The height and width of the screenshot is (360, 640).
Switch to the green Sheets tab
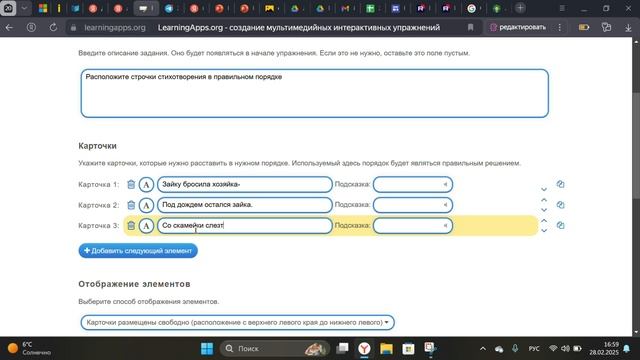point(370,8)
